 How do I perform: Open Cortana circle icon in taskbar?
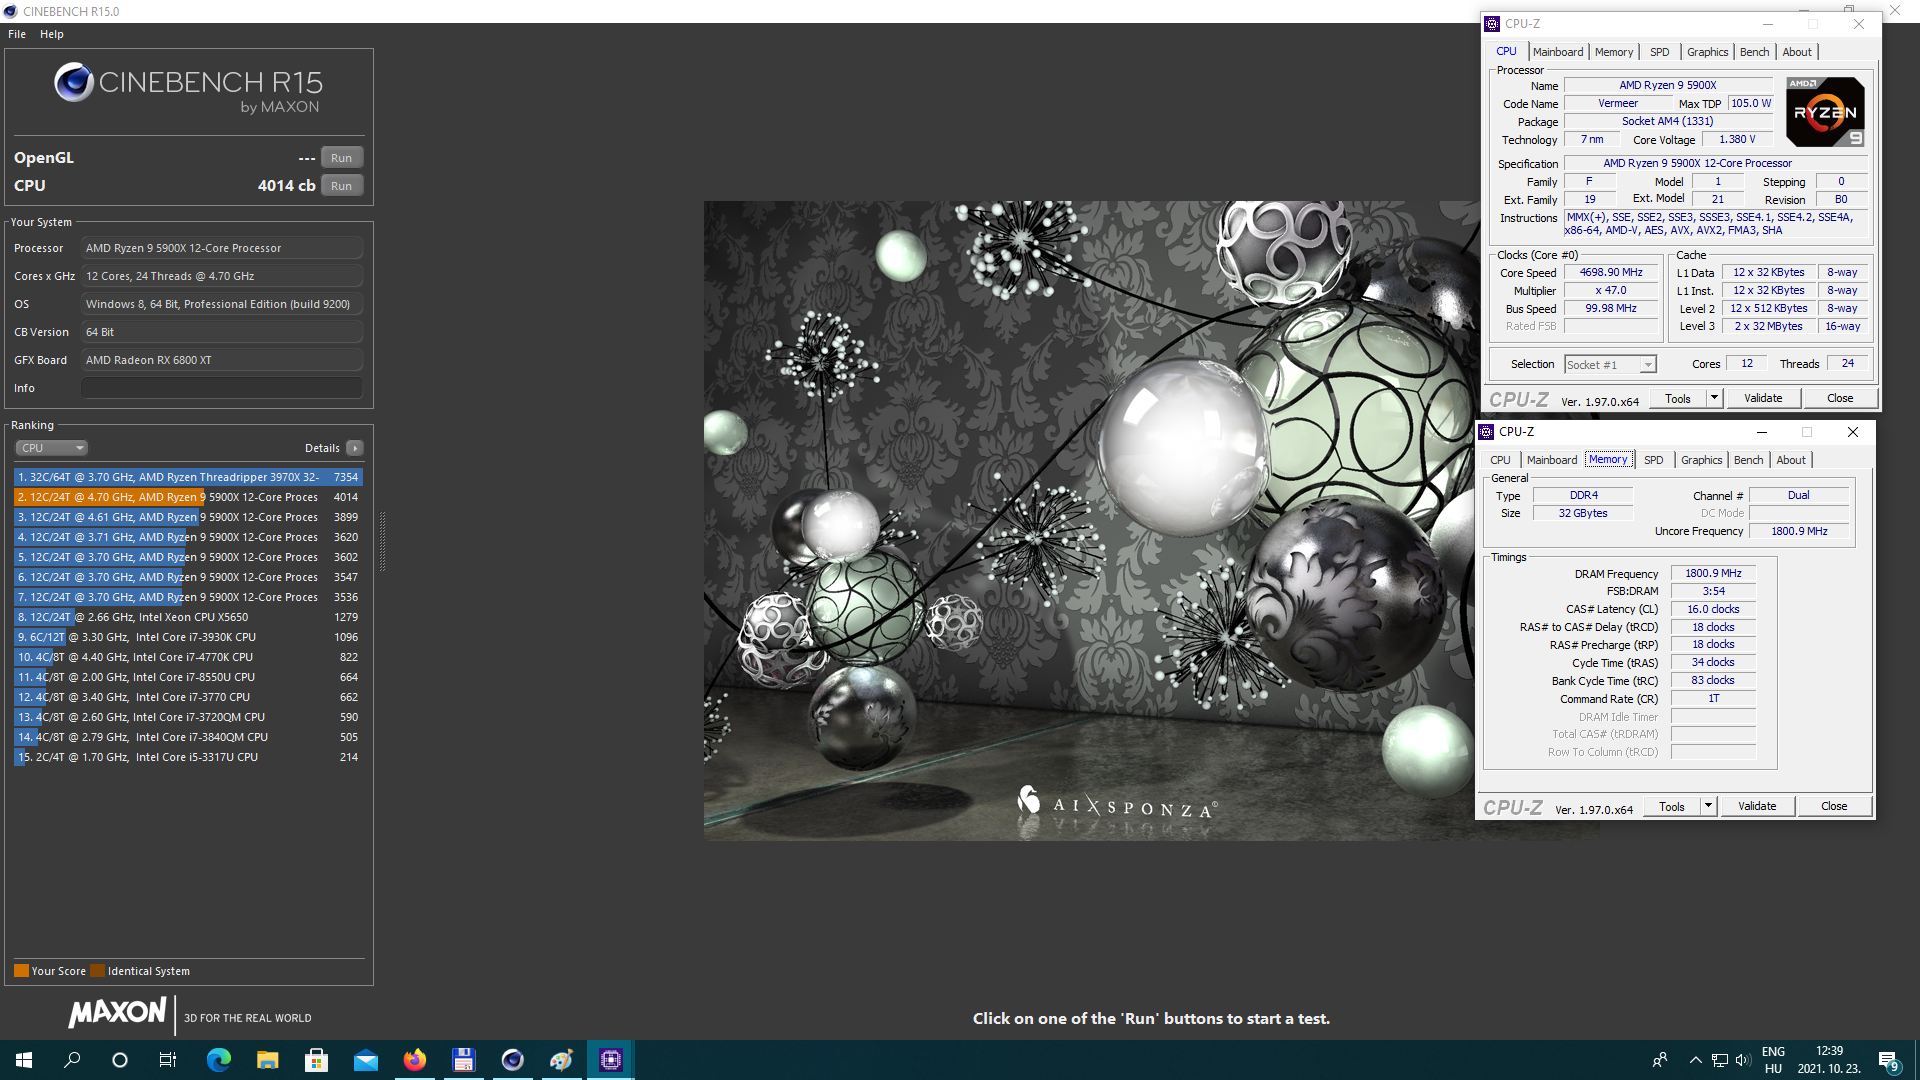(x=120, y=1060)
